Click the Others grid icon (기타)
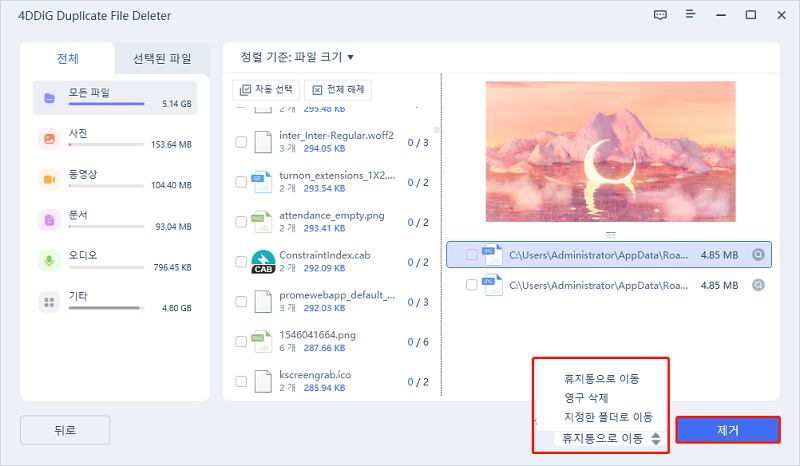Viewport: 800px width, 466px height. (49, 302)
